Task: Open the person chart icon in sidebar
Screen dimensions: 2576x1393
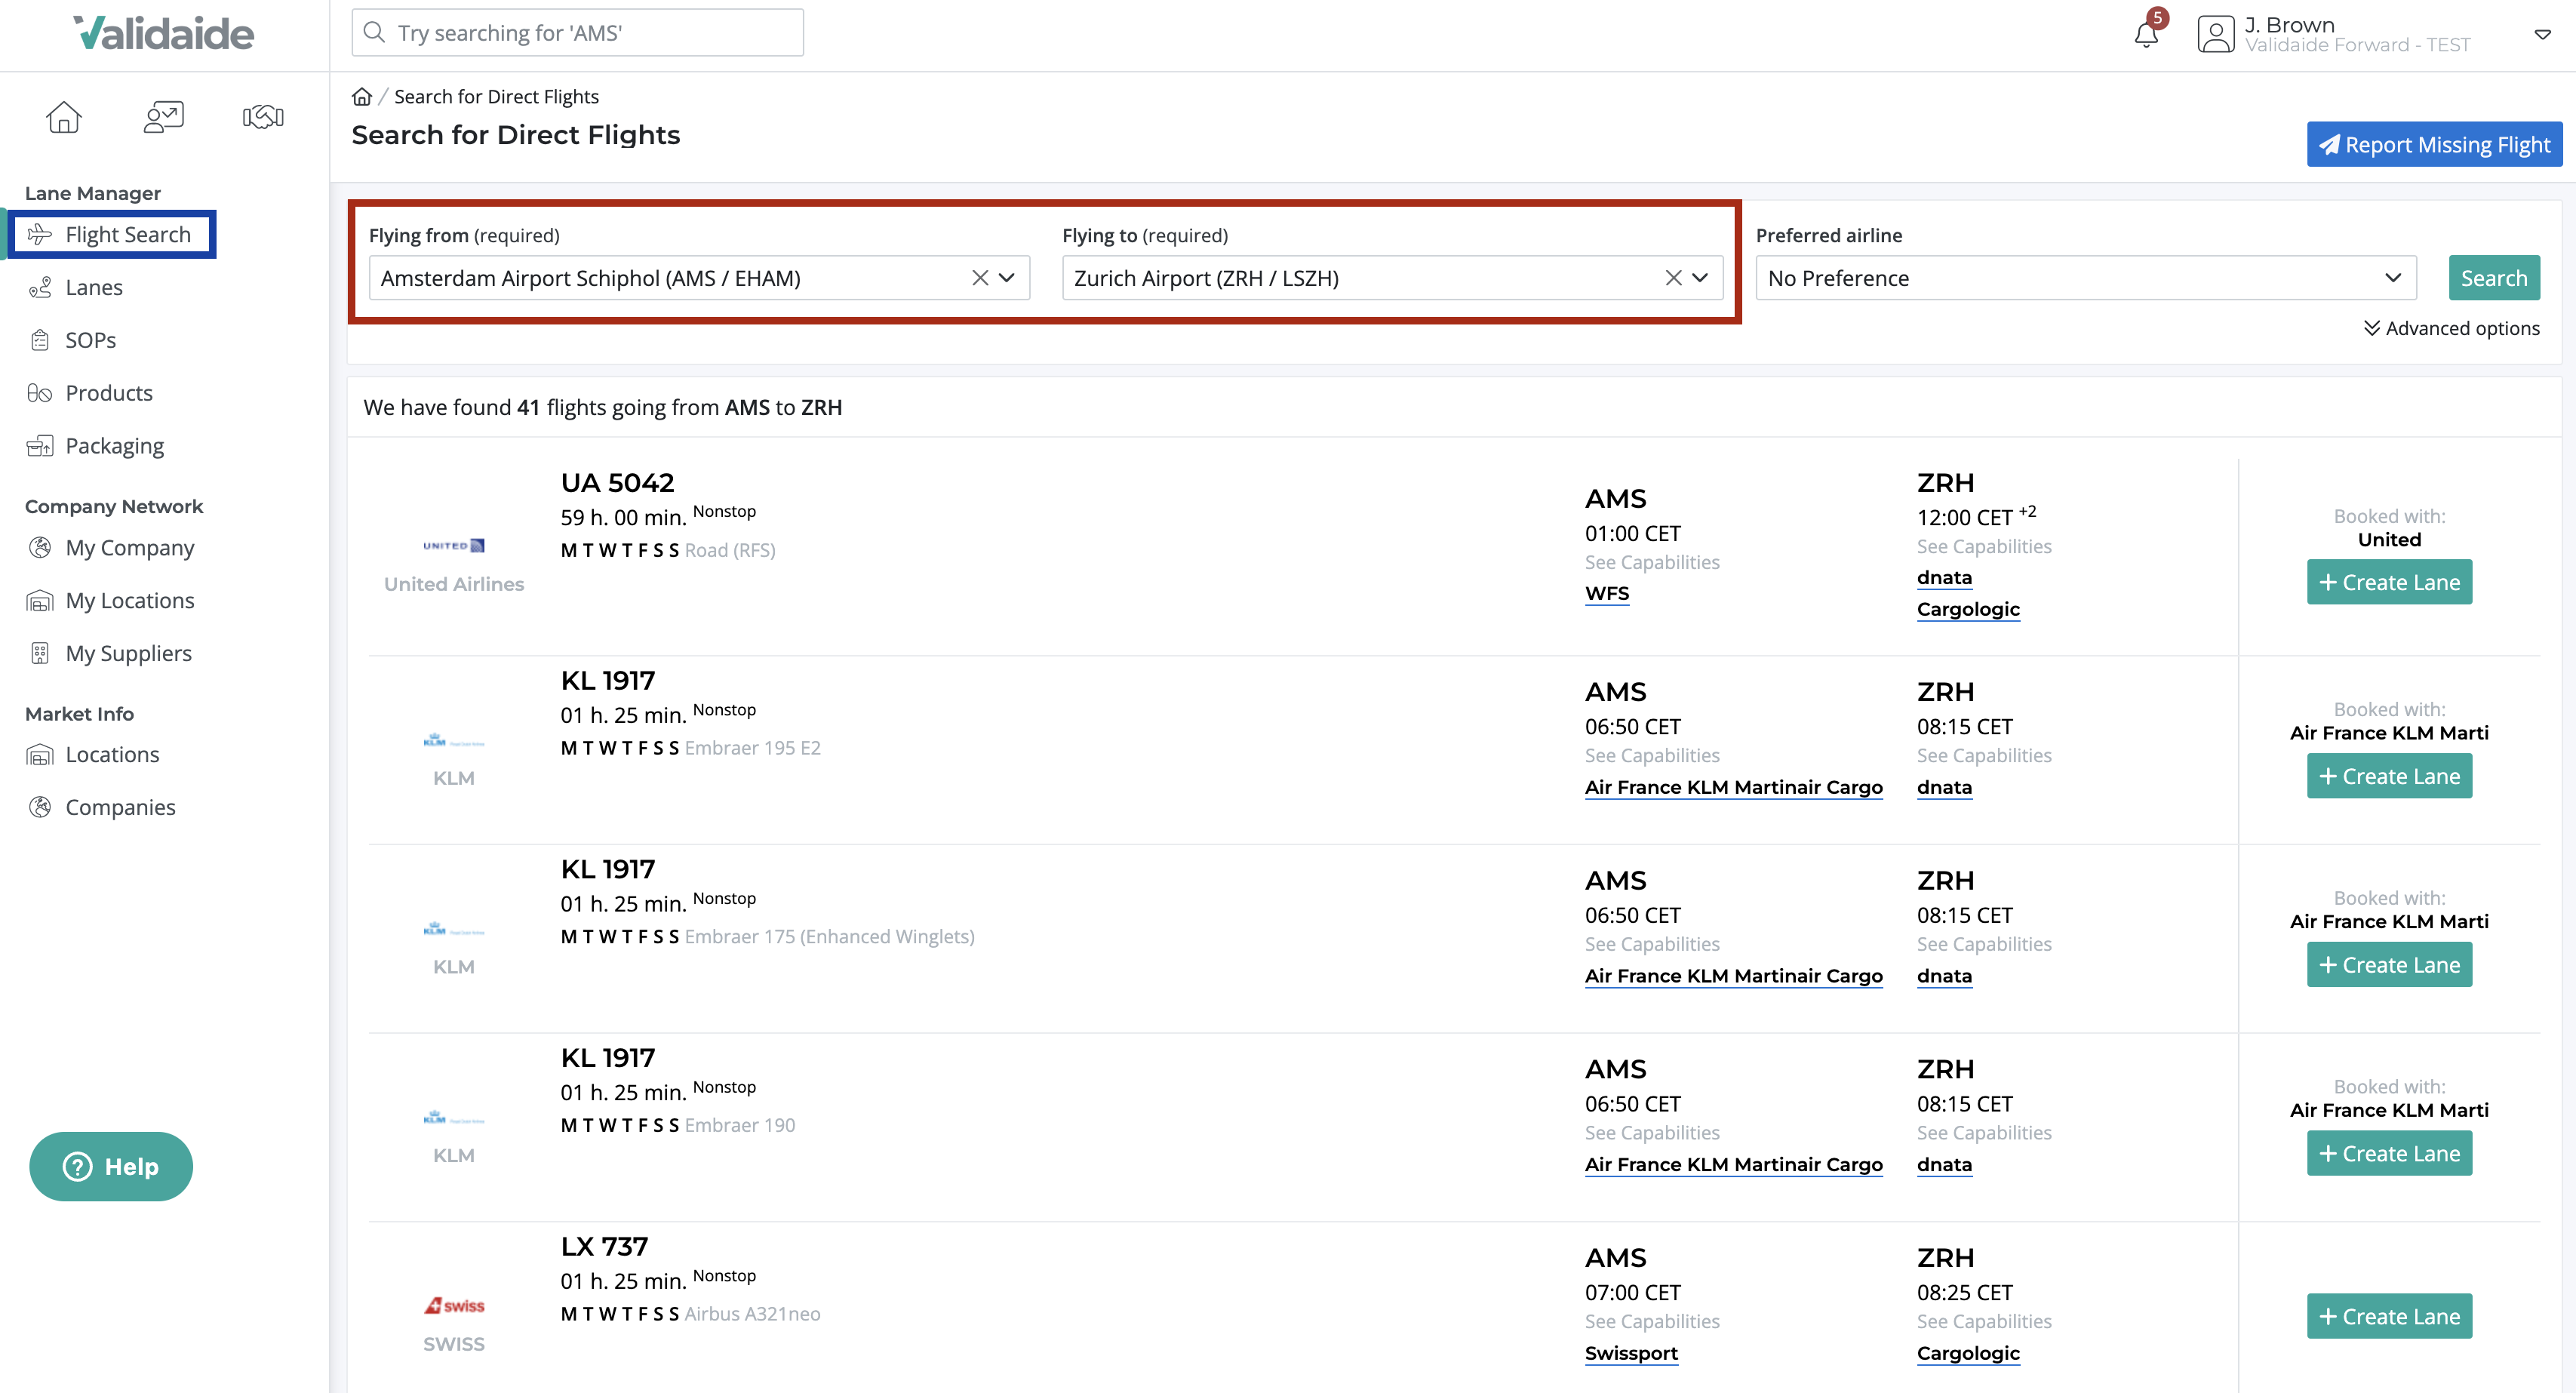Action: coord(164,117)
